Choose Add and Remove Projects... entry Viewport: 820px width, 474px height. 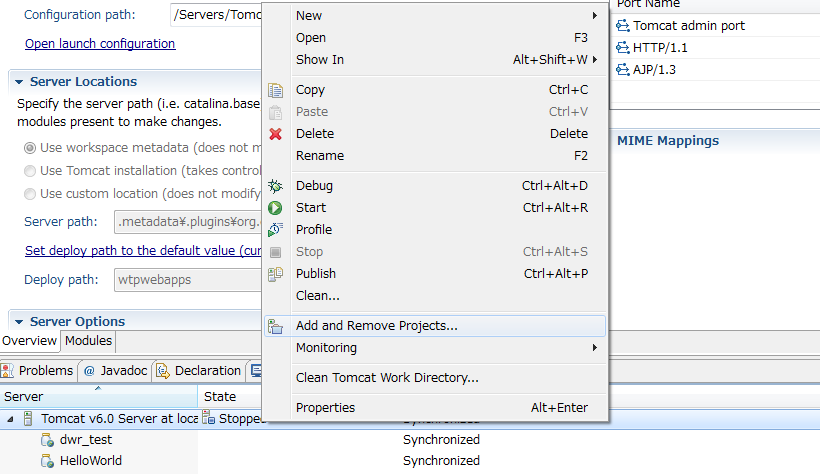(x=435, y=326)
